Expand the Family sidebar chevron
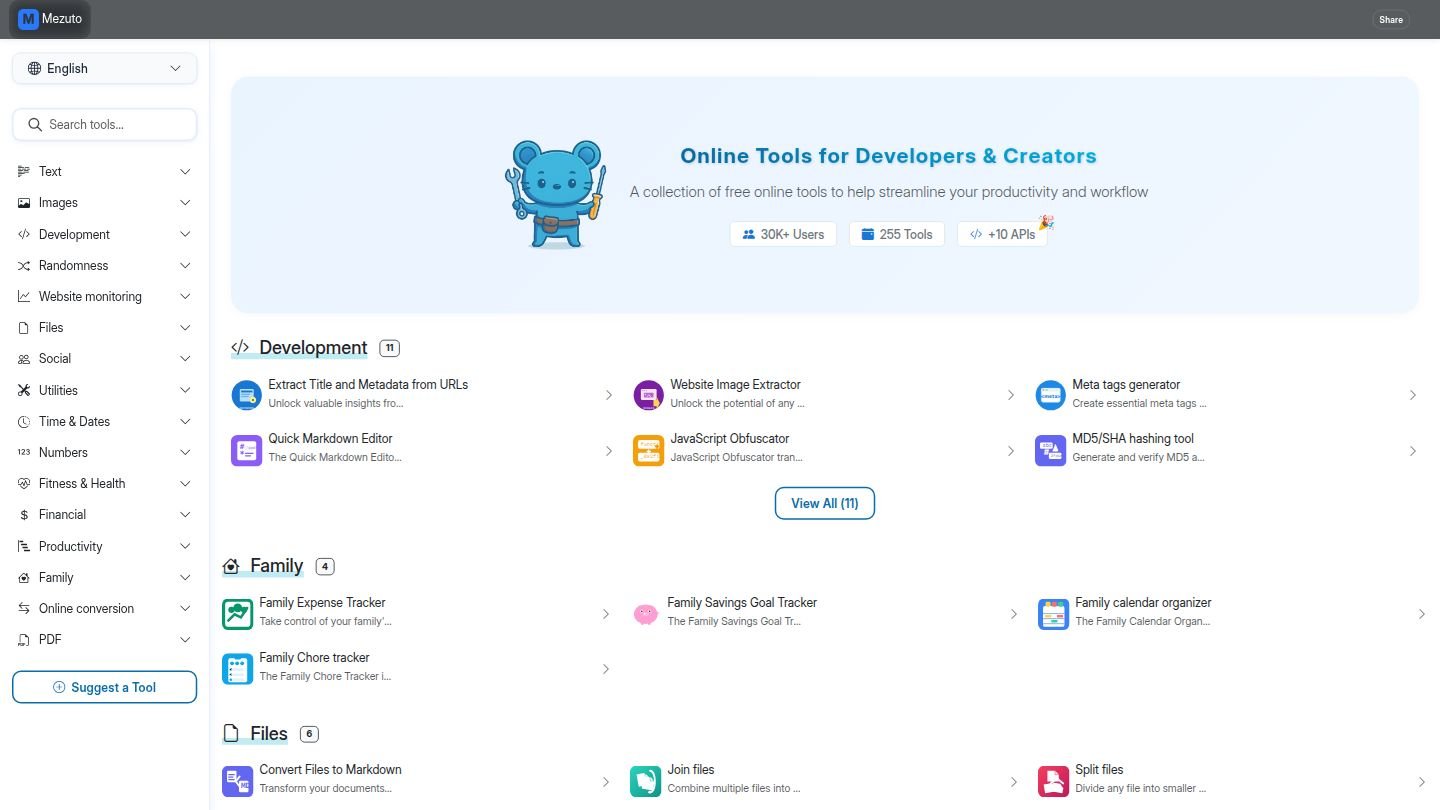 (x=185, y=578)
